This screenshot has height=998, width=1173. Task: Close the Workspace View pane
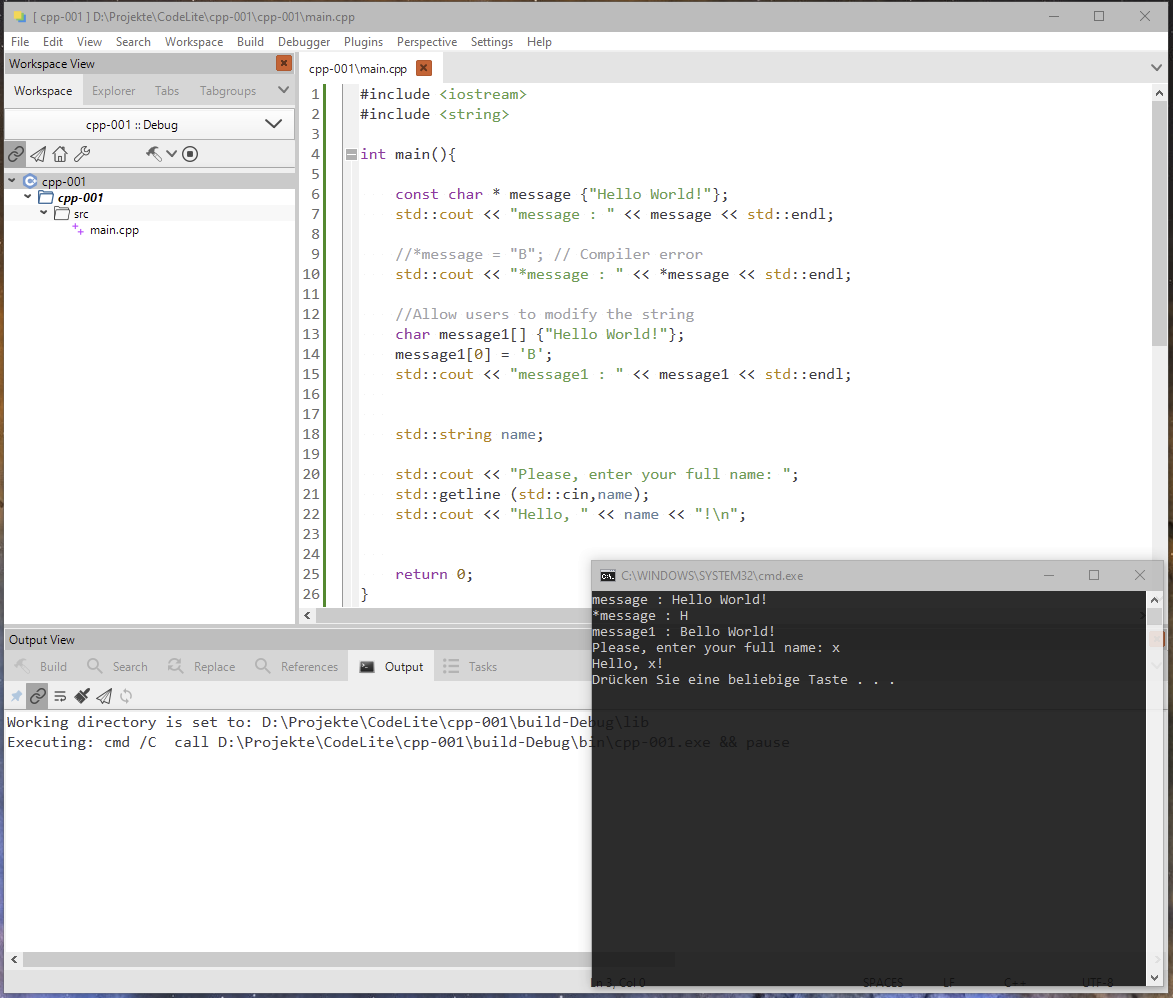(284, 63)
